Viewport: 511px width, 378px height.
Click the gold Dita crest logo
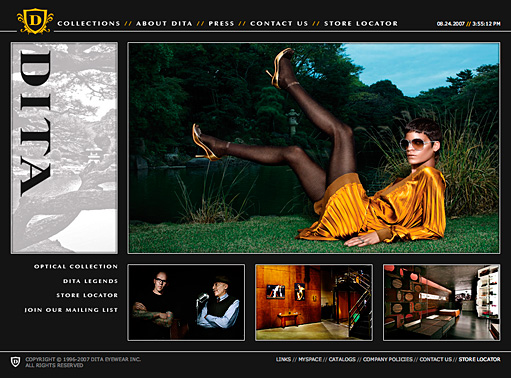click(x=35, y=21)
